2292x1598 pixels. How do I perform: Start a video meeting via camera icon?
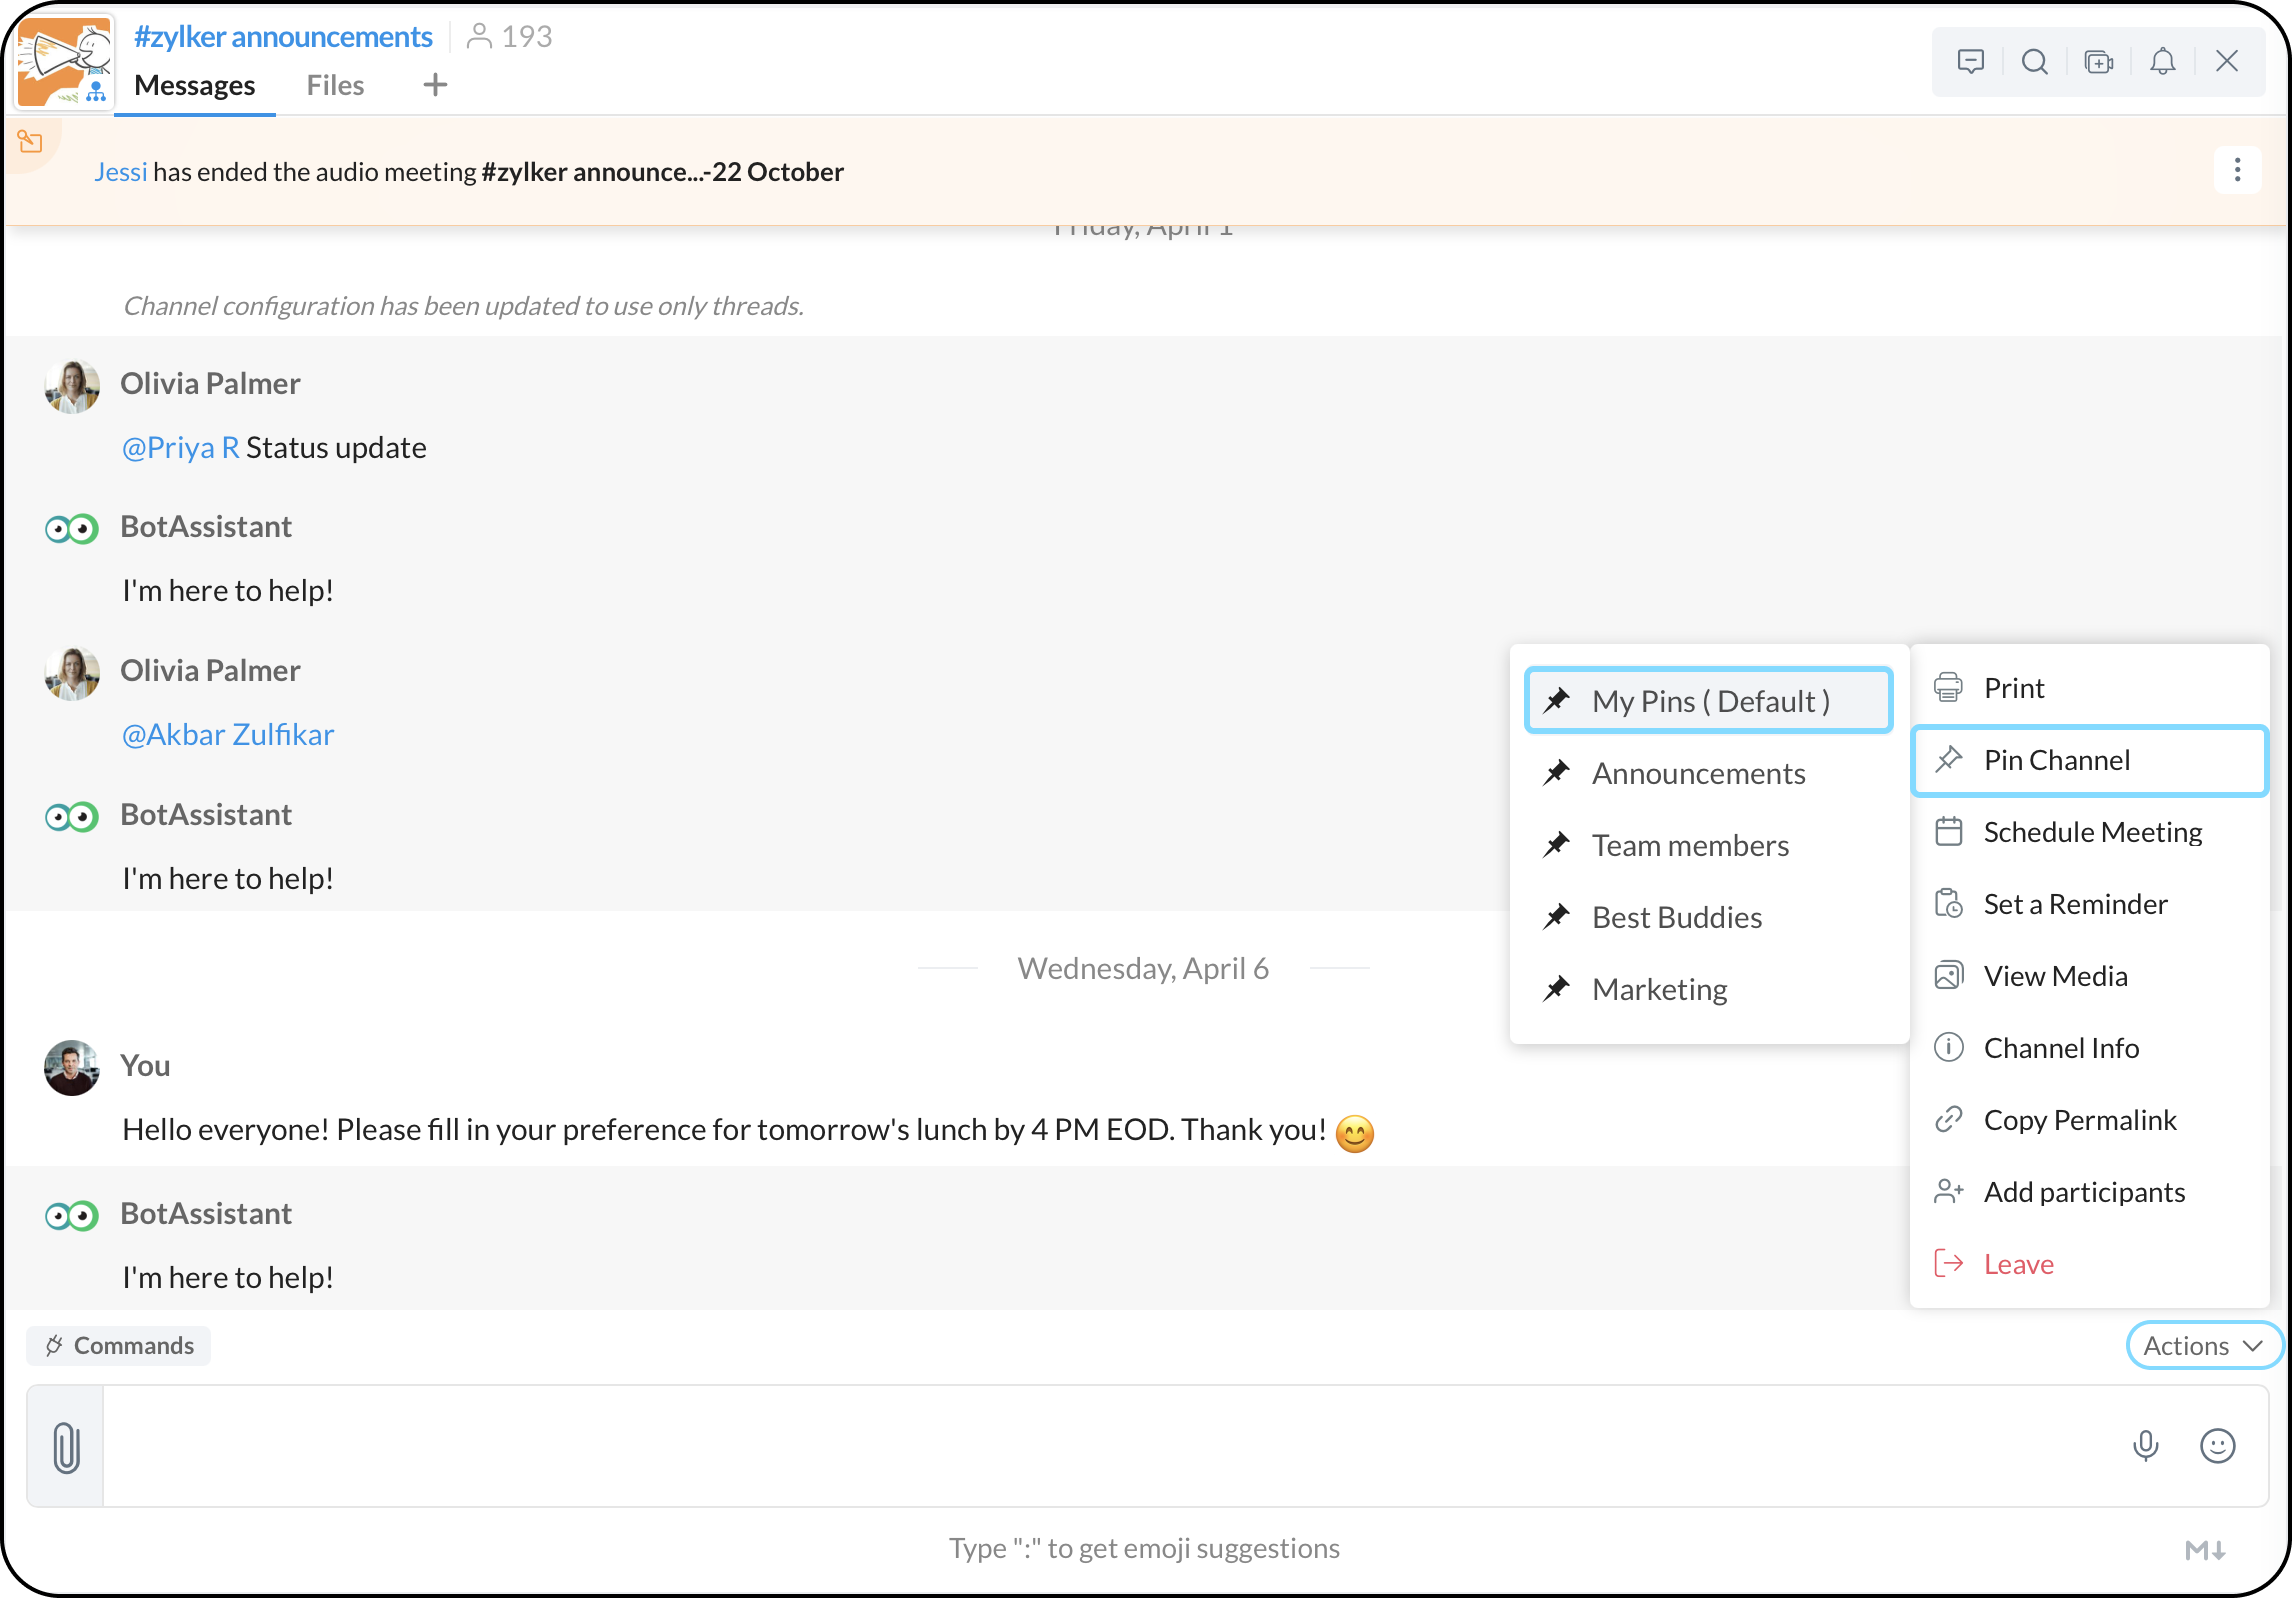click(x=2098, y=62)
